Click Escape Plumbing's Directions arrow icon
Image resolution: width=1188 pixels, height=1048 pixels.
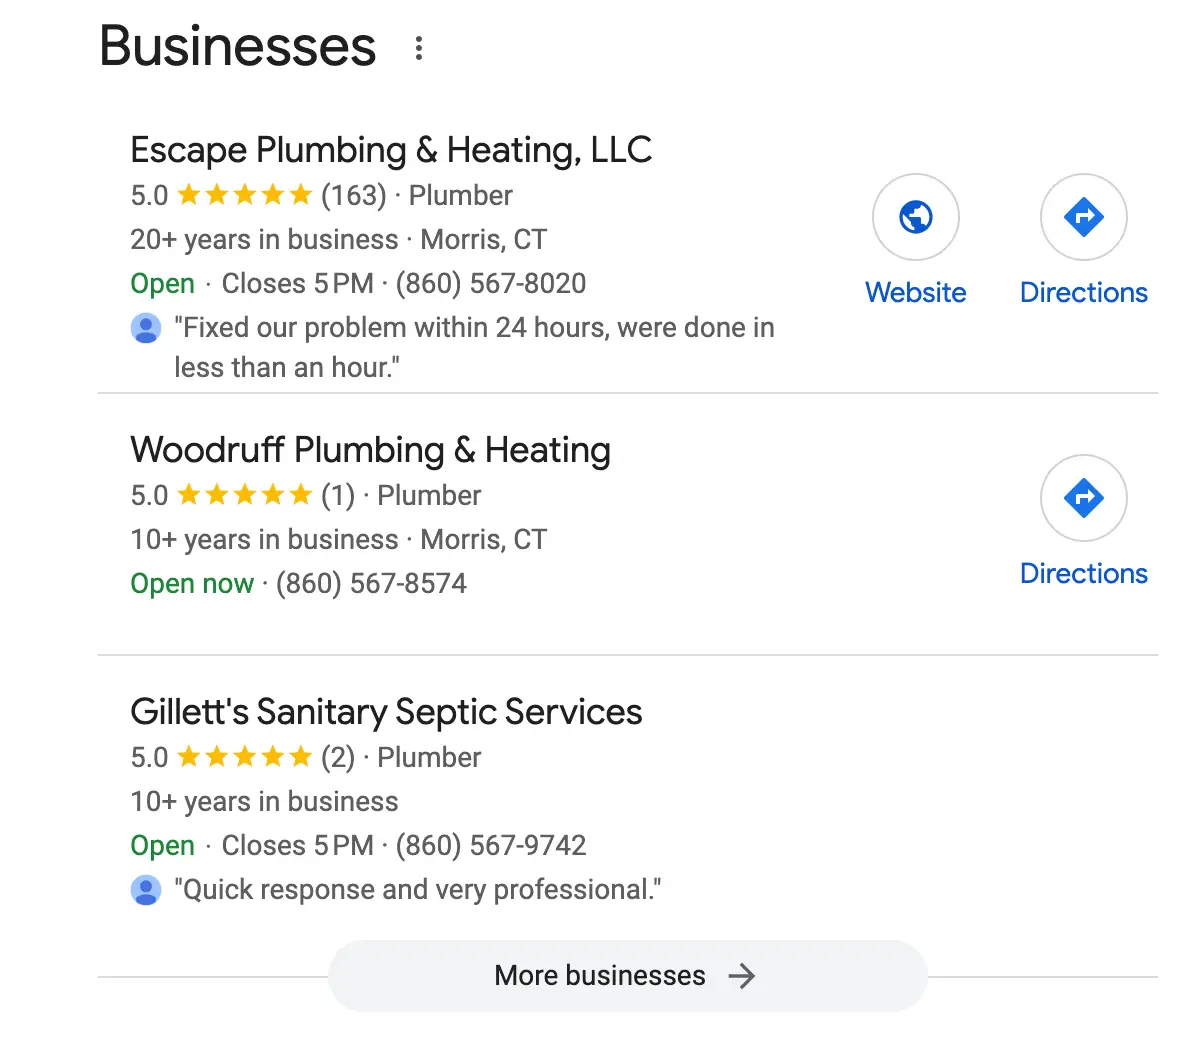click(x=1083, y=217)
